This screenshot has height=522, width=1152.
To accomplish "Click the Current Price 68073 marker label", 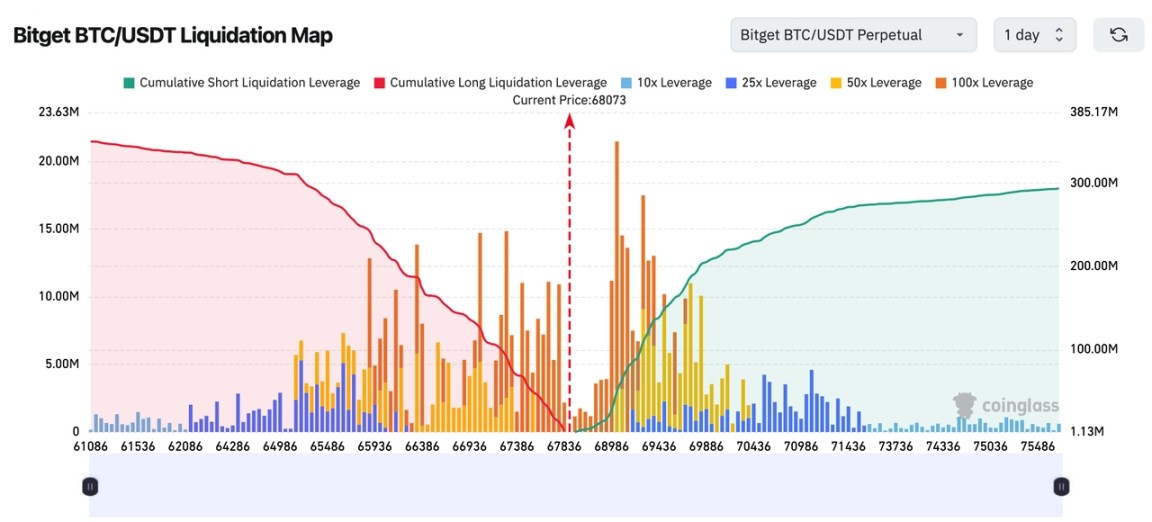I will point(569,100).
